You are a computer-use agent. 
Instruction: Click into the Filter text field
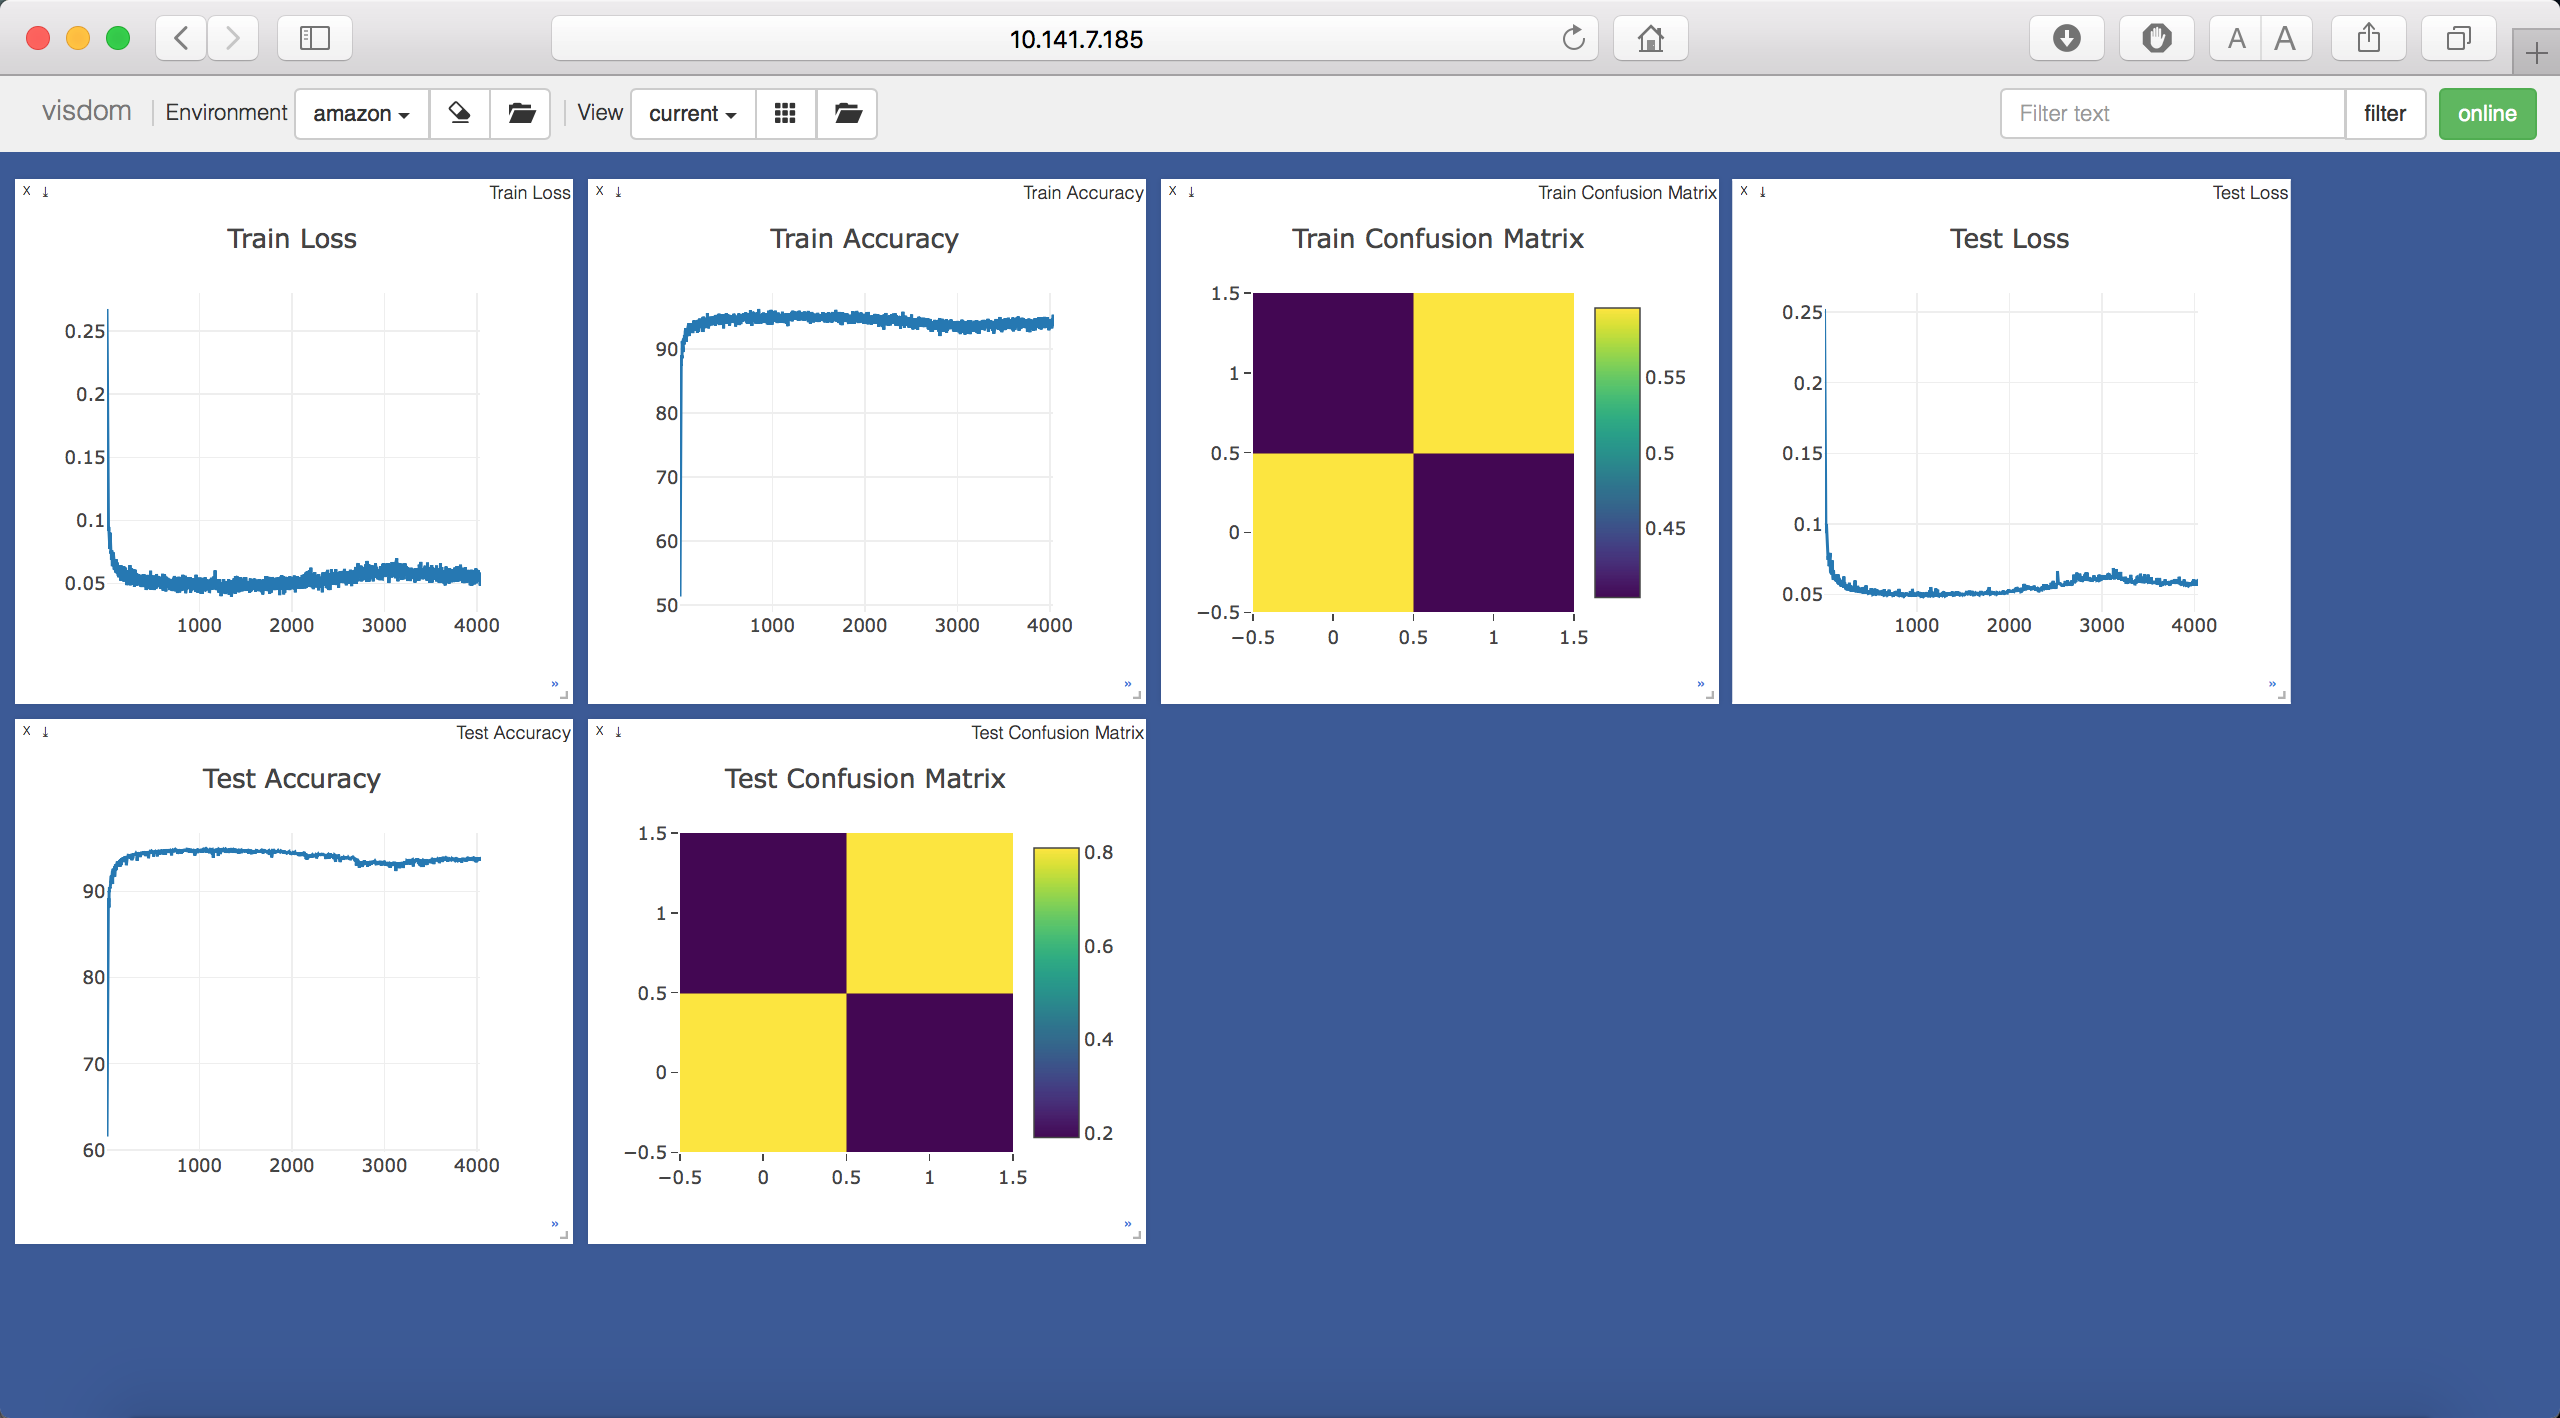point(2171,113)
